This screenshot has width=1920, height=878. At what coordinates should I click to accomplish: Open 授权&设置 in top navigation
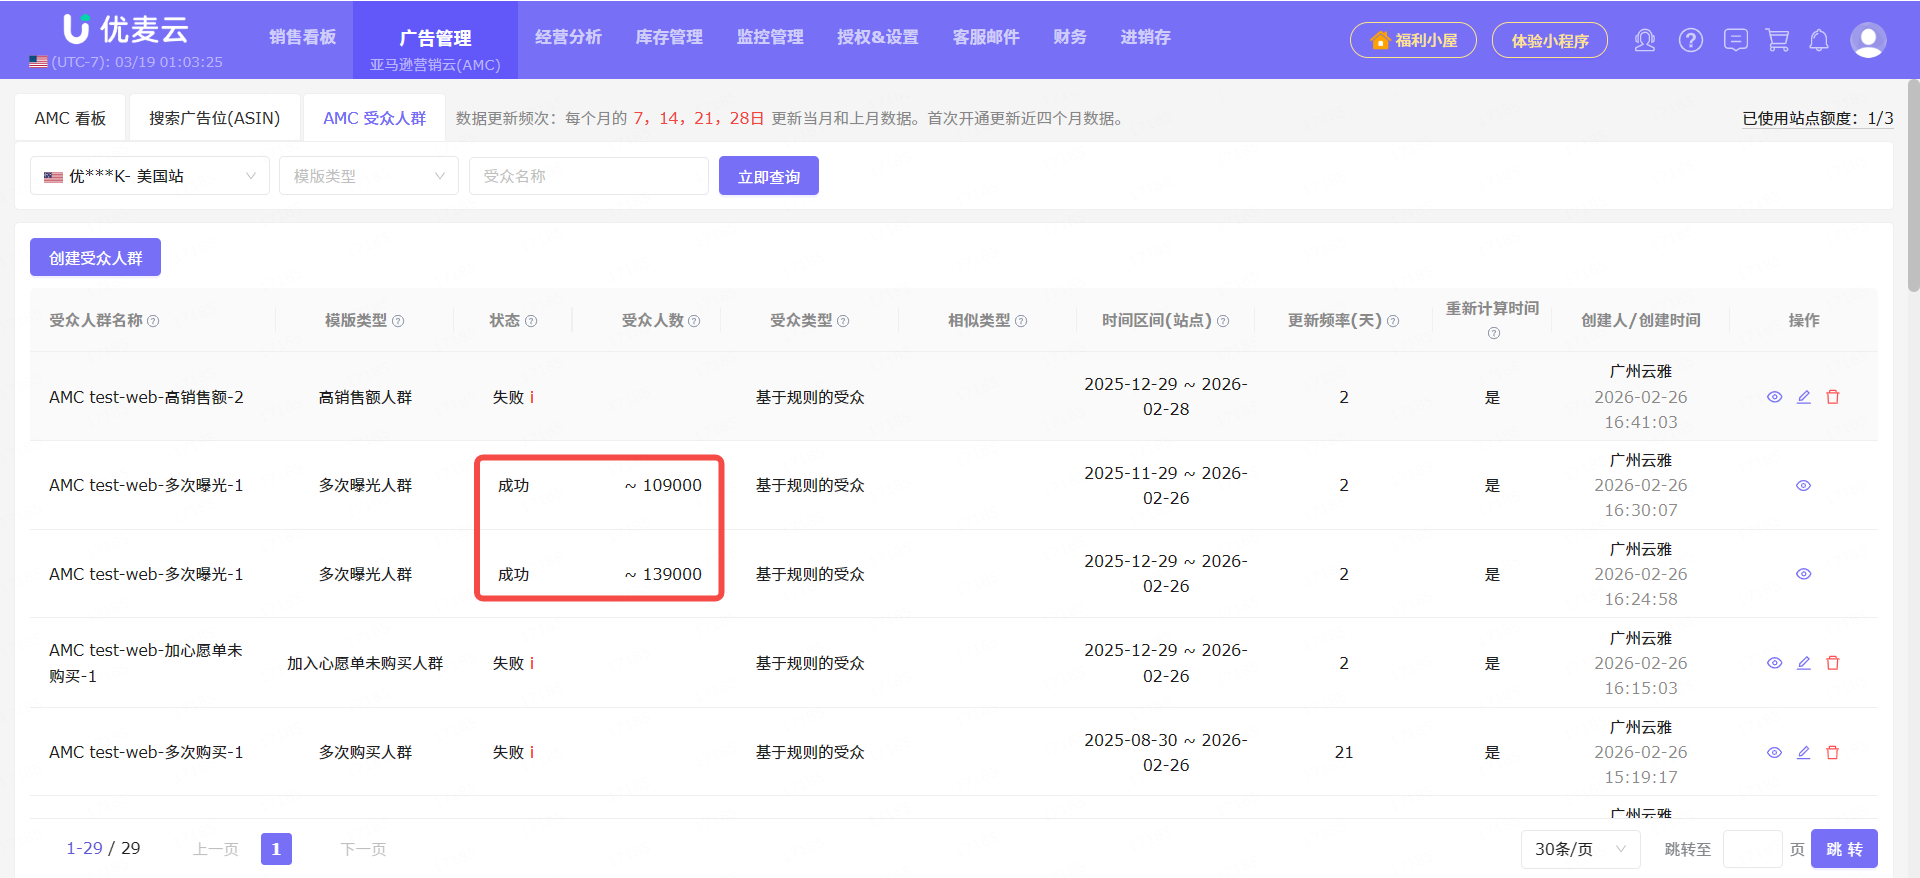pyautogui.click(x=878, y=37)
